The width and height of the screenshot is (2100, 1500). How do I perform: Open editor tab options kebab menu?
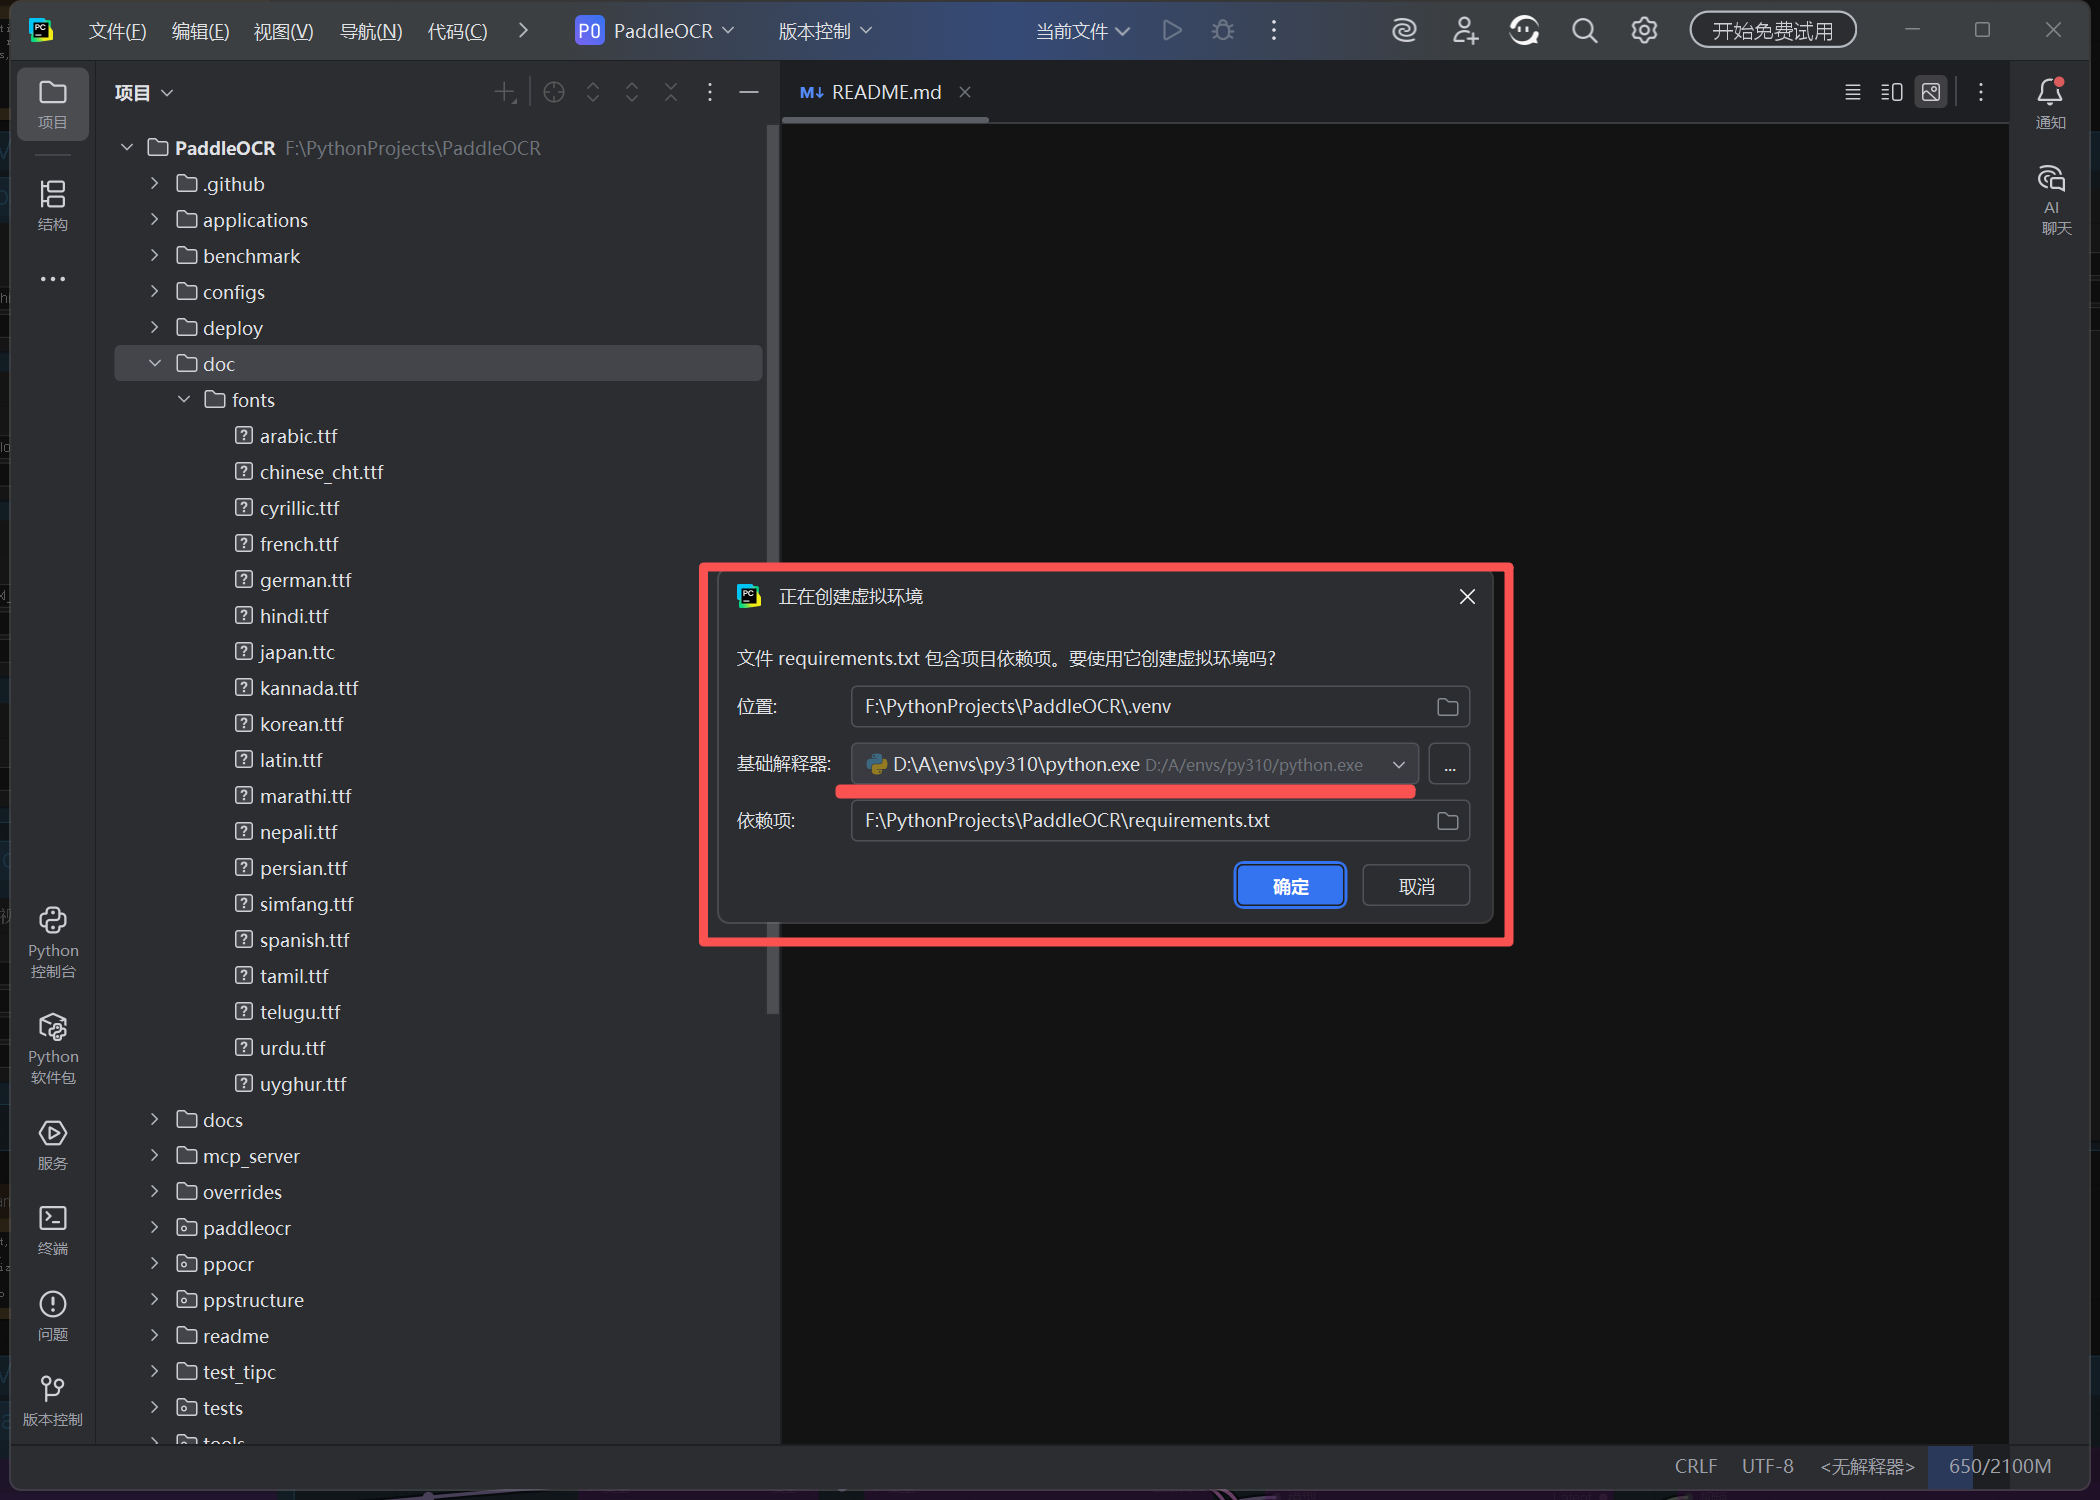[1980, 92]
